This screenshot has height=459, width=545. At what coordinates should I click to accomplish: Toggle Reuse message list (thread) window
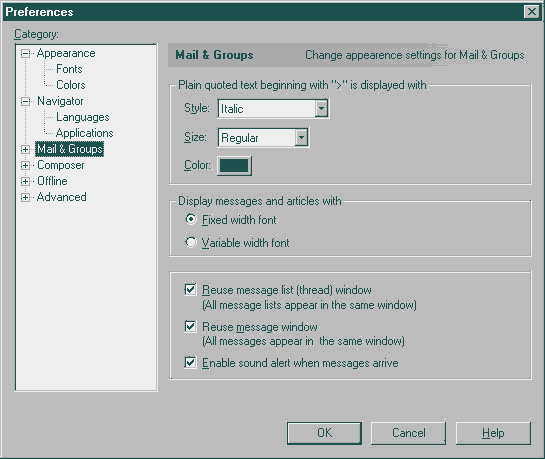pyautogui.click(x=190, y=289)
